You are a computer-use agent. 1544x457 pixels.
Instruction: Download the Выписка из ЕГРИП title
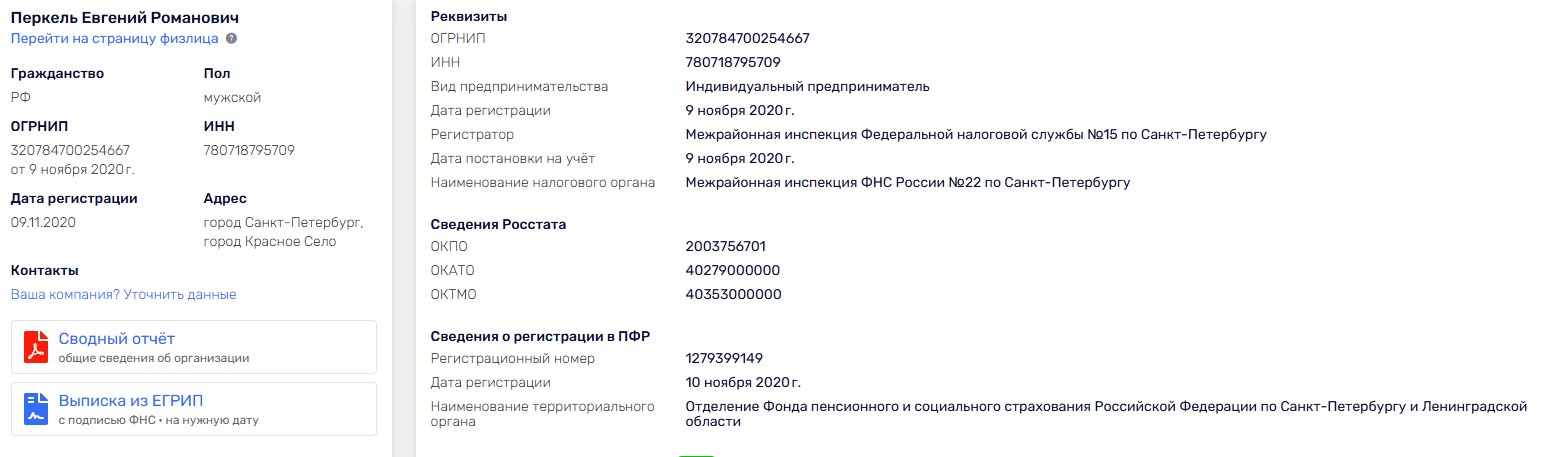coord(130,401)
